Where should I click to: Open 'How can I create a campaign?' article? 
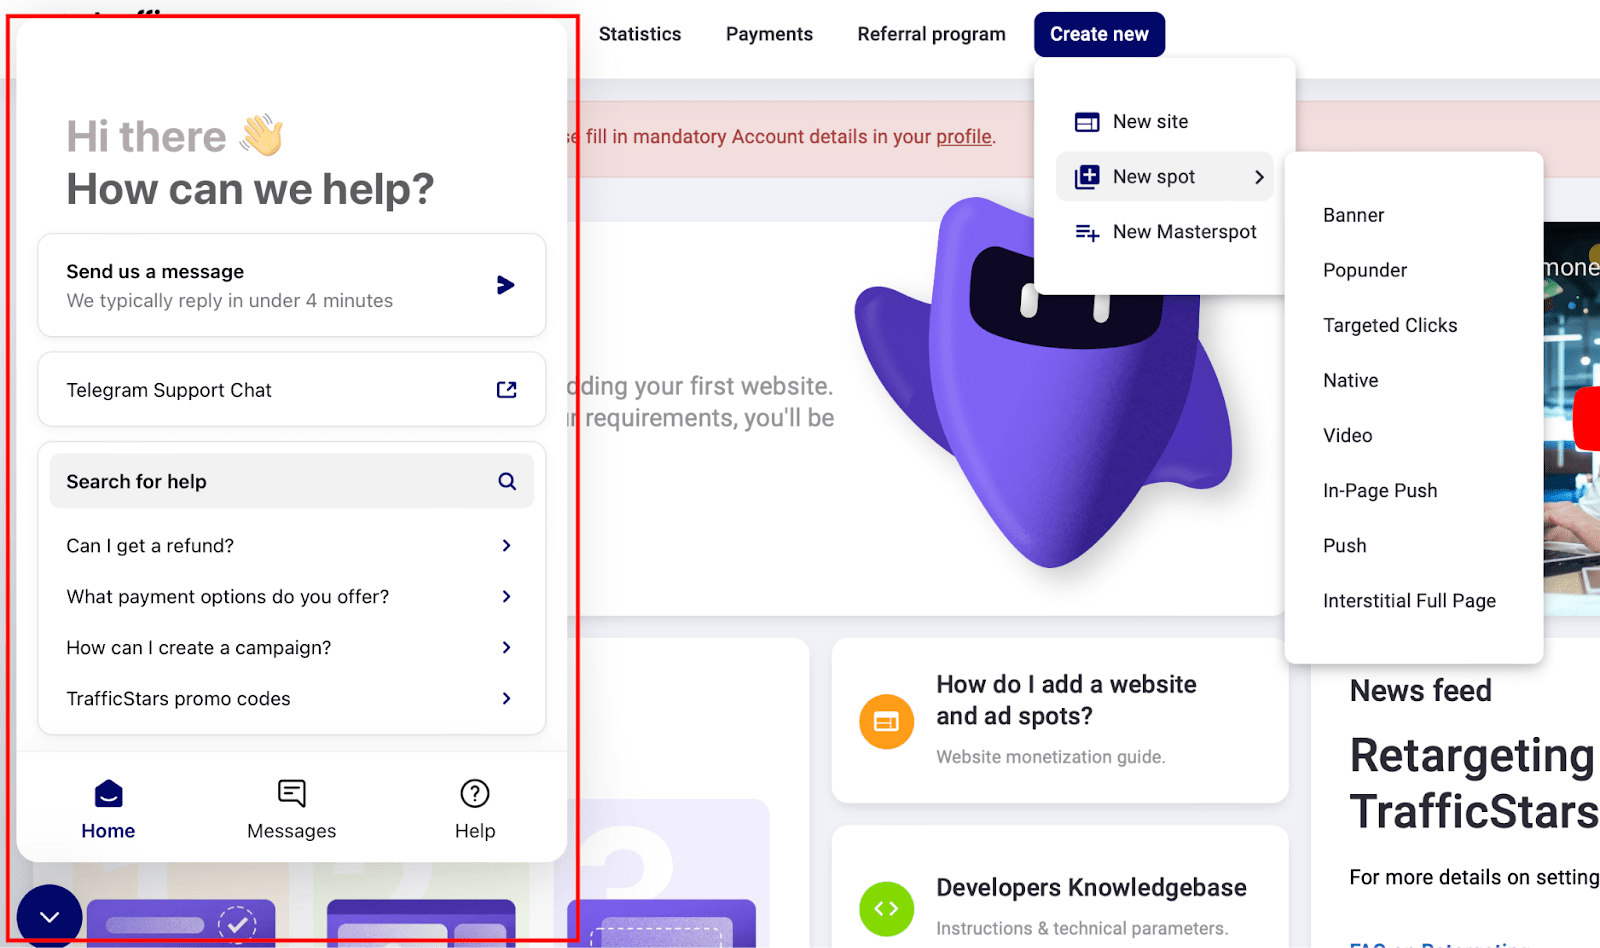(290, 648)
